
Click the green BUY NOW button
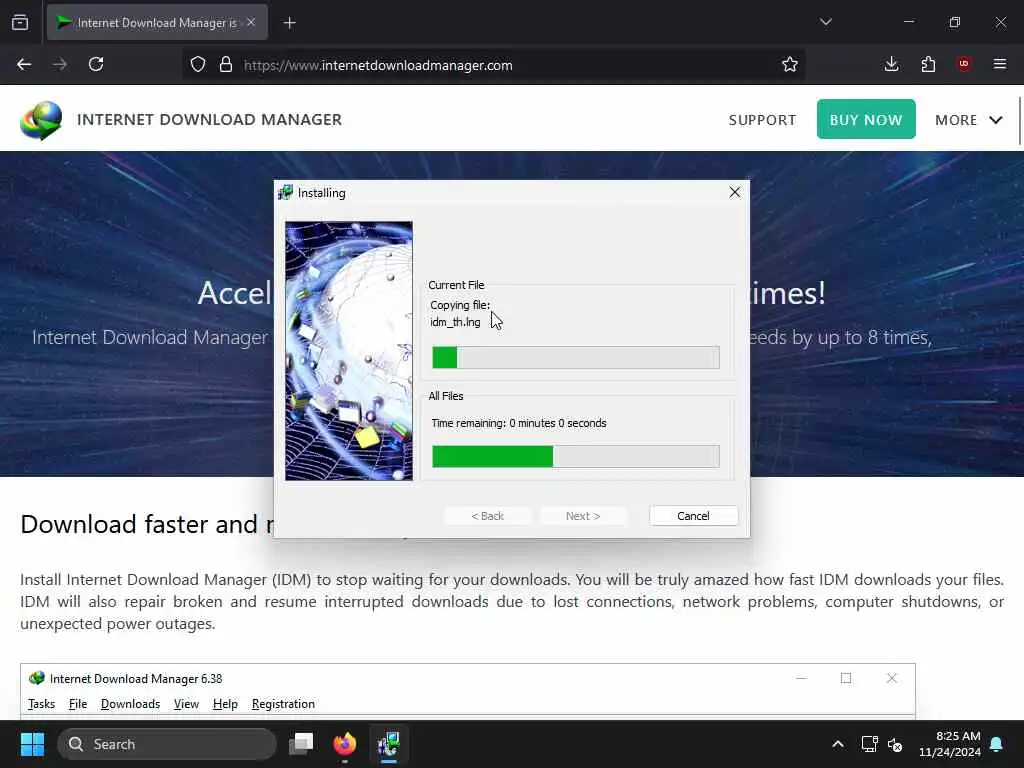pyautogui.click(x=866, y=120)
